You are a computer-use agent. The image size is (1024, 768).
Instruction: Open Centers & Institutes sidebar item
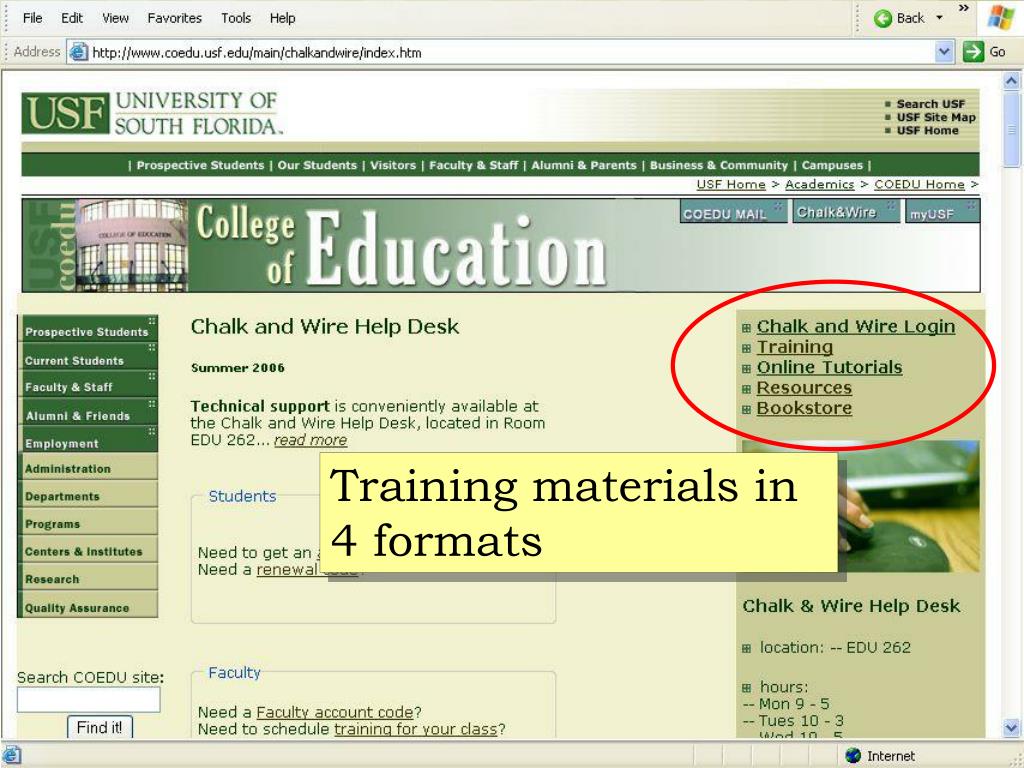coord(88,551)
